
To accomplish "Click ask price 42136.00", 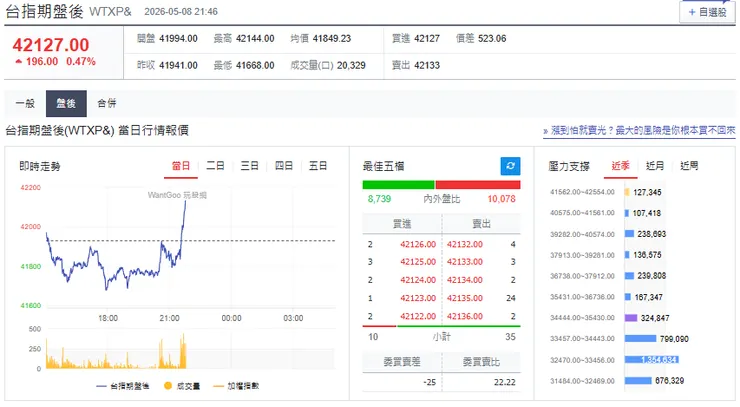I will click(465, 316).
